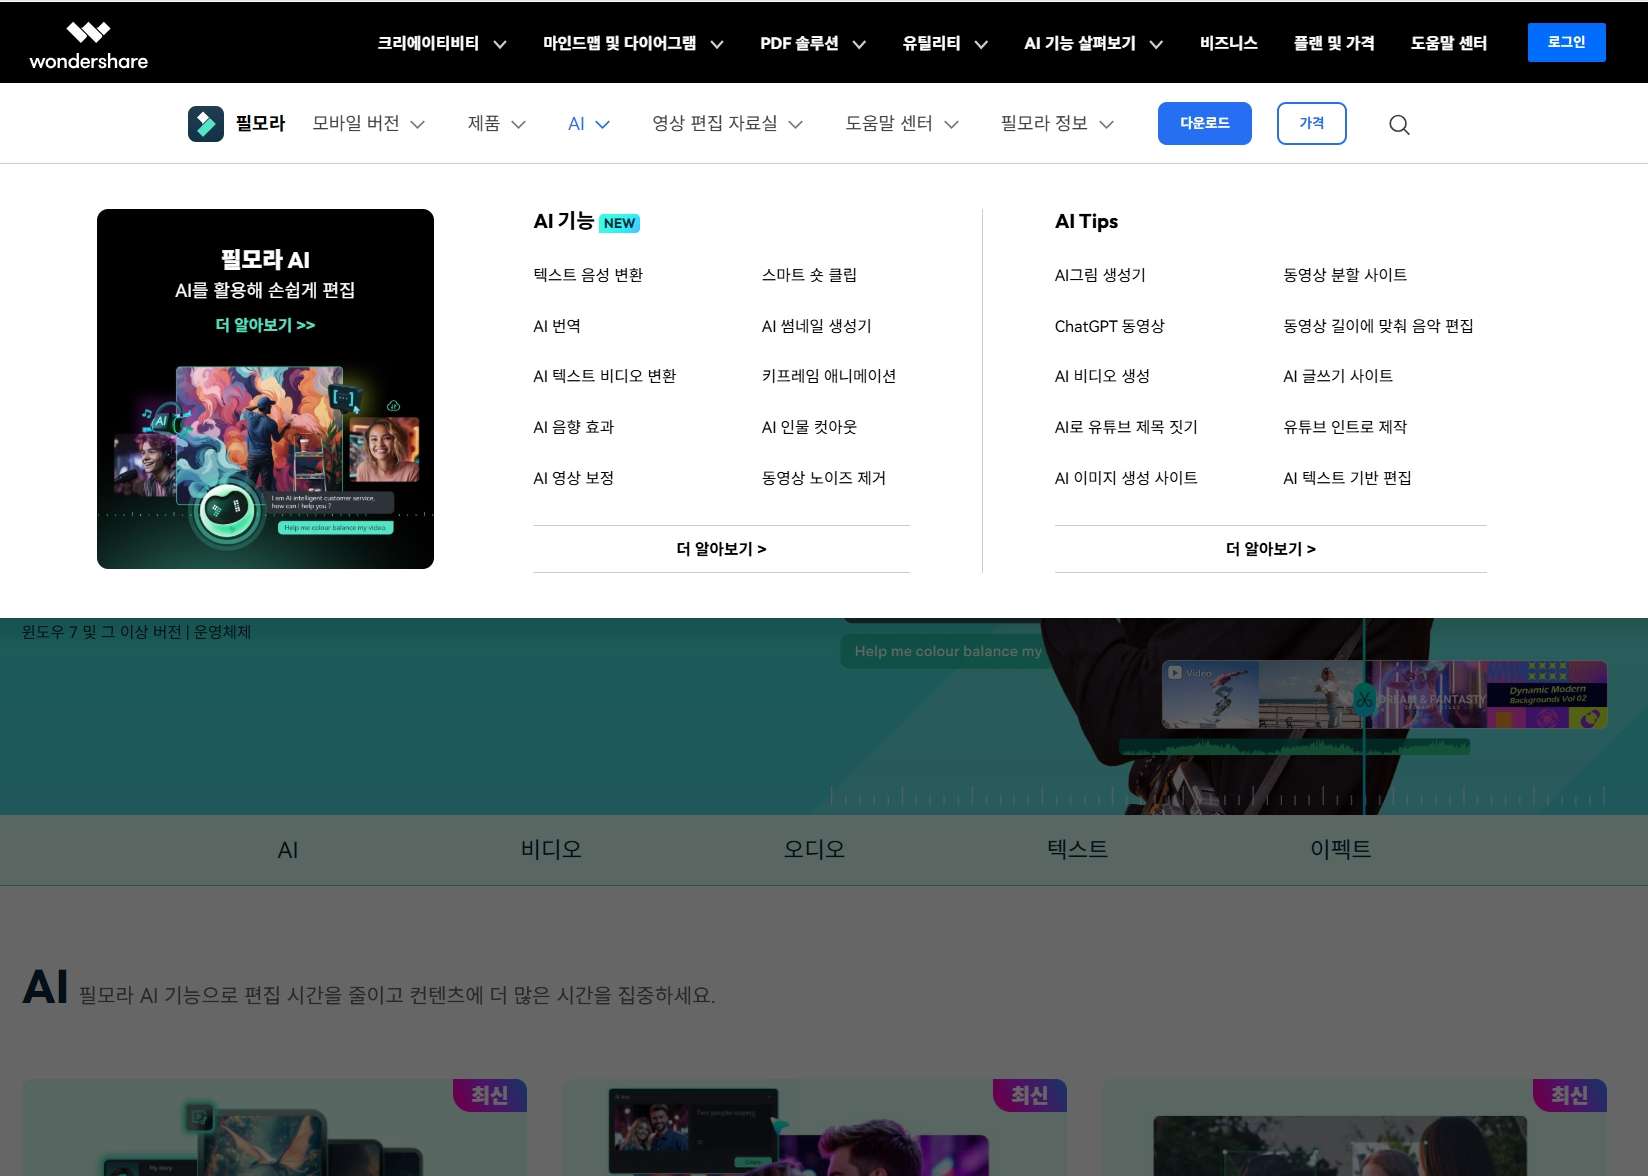Click the 가격 outlined button
This screenshot has height=1176, width=1648.
pos(1311,123)
